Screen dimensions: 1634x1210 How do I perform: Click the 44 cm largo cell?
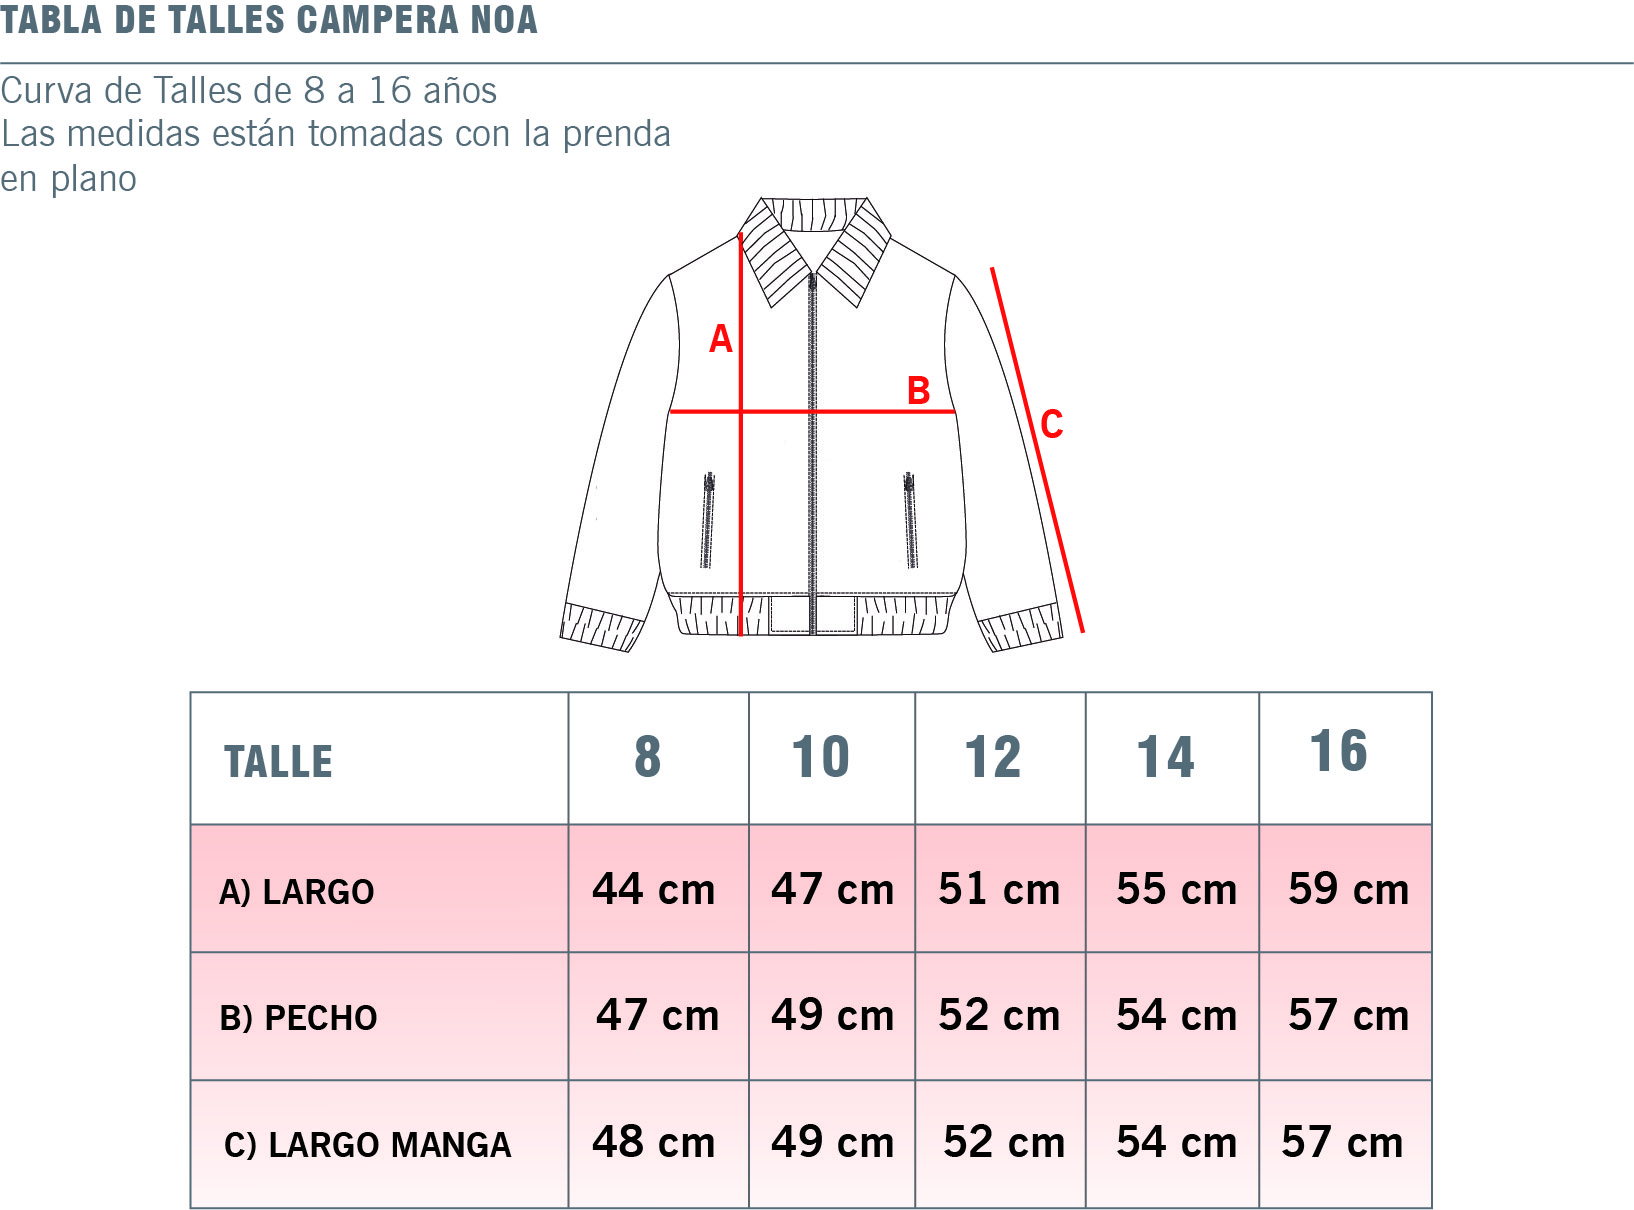point(654,889)
